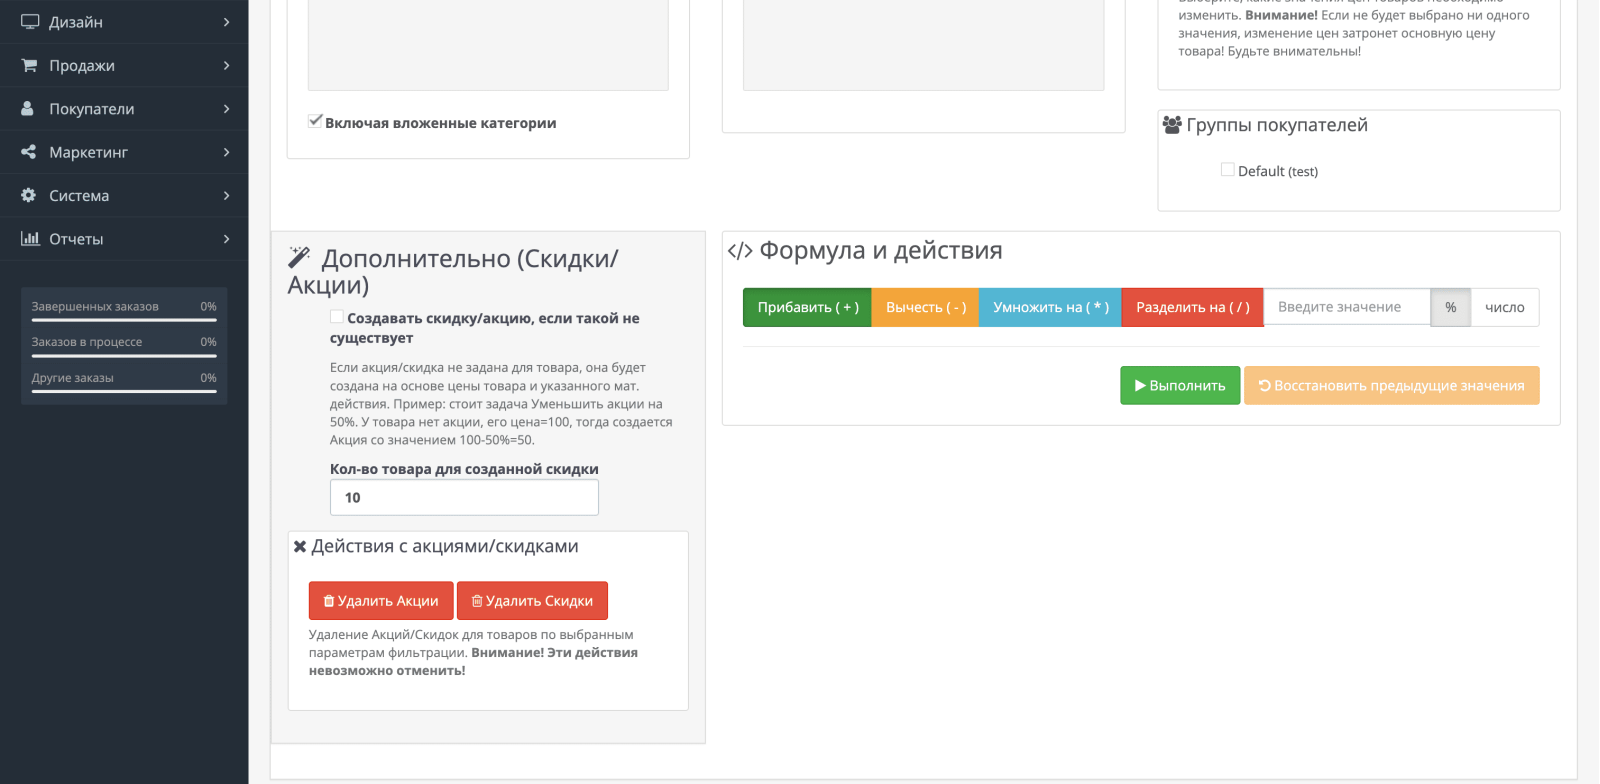Run the formula with Выполнить button
1600x784 pixels.
pos(1180,385)
